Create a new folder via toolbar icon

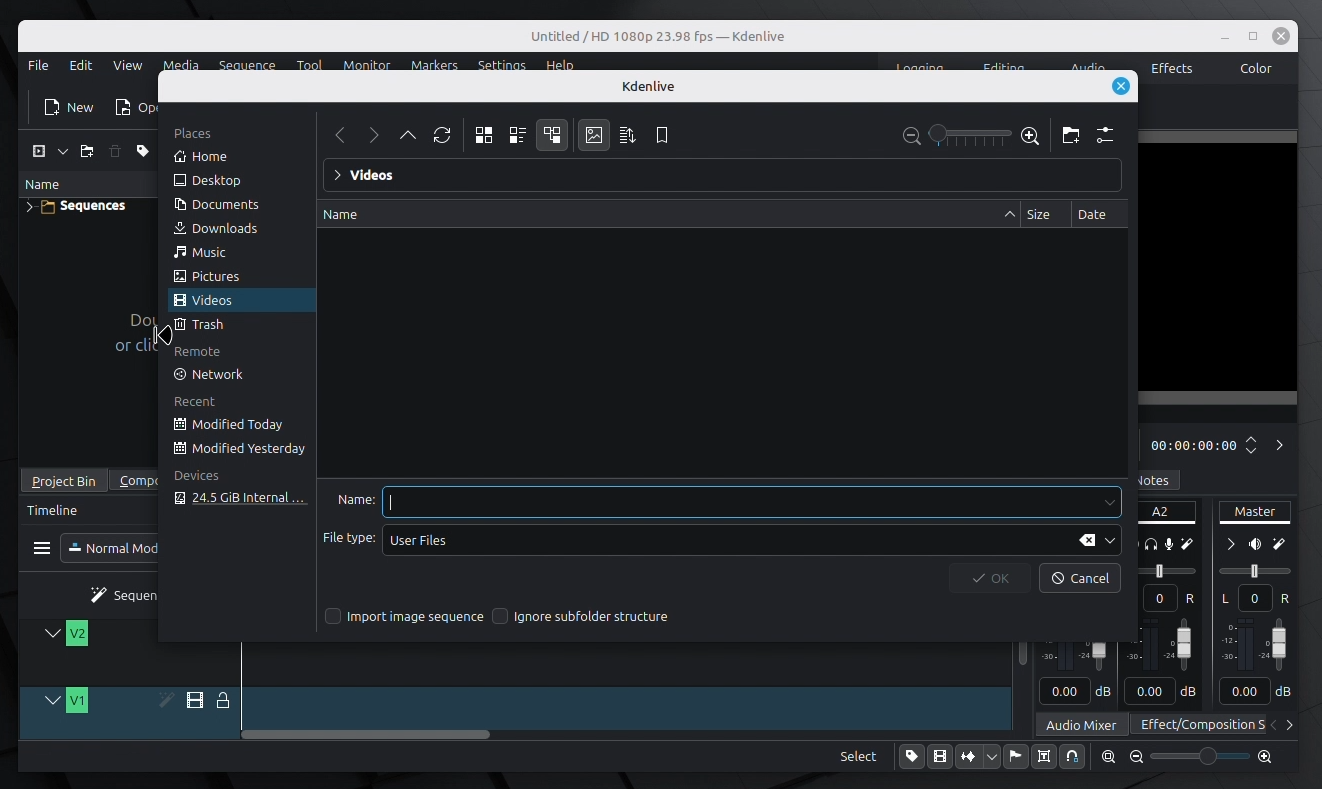(1071, 135)
